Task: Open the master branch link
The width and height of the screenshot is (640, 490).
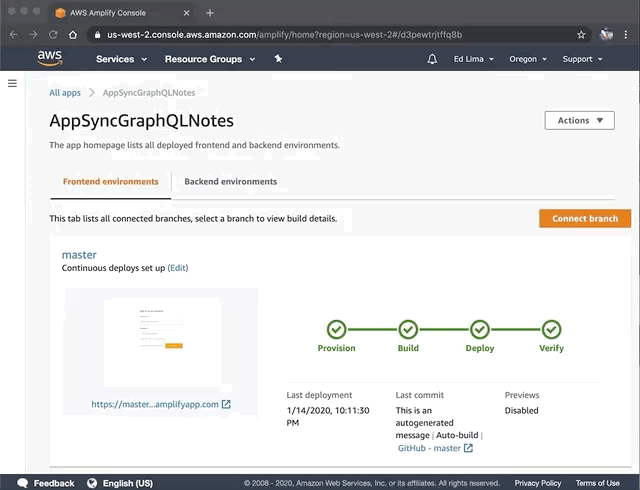Action: 79,255
